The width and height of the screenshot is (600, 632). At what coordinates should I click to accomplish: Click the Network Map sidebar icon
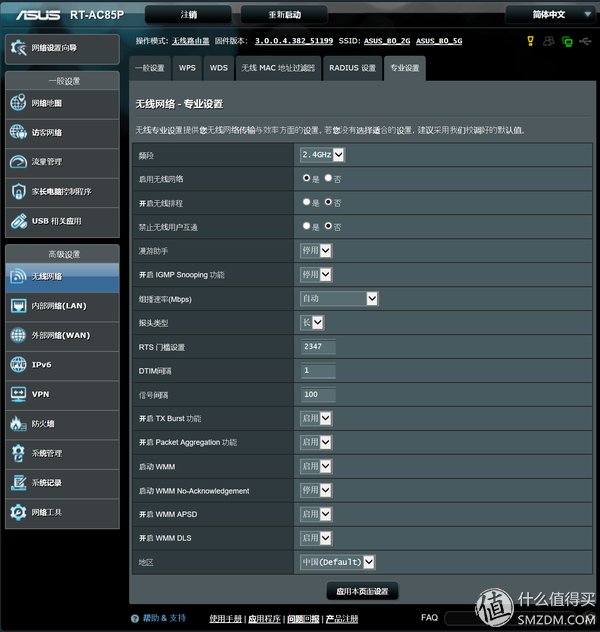coord(20,103)
